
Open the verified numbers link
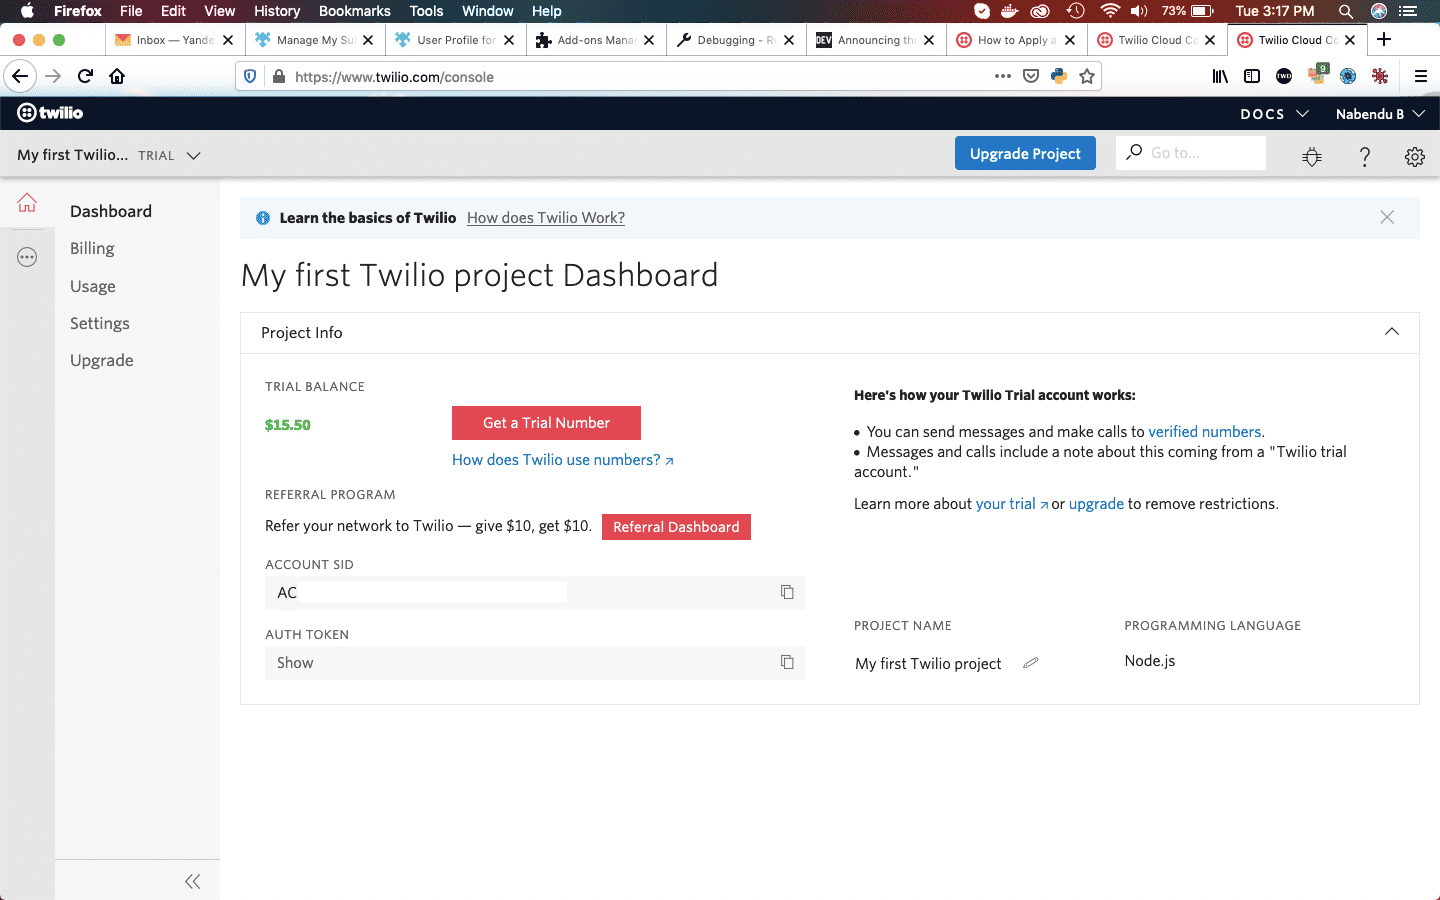(1205, 432)
